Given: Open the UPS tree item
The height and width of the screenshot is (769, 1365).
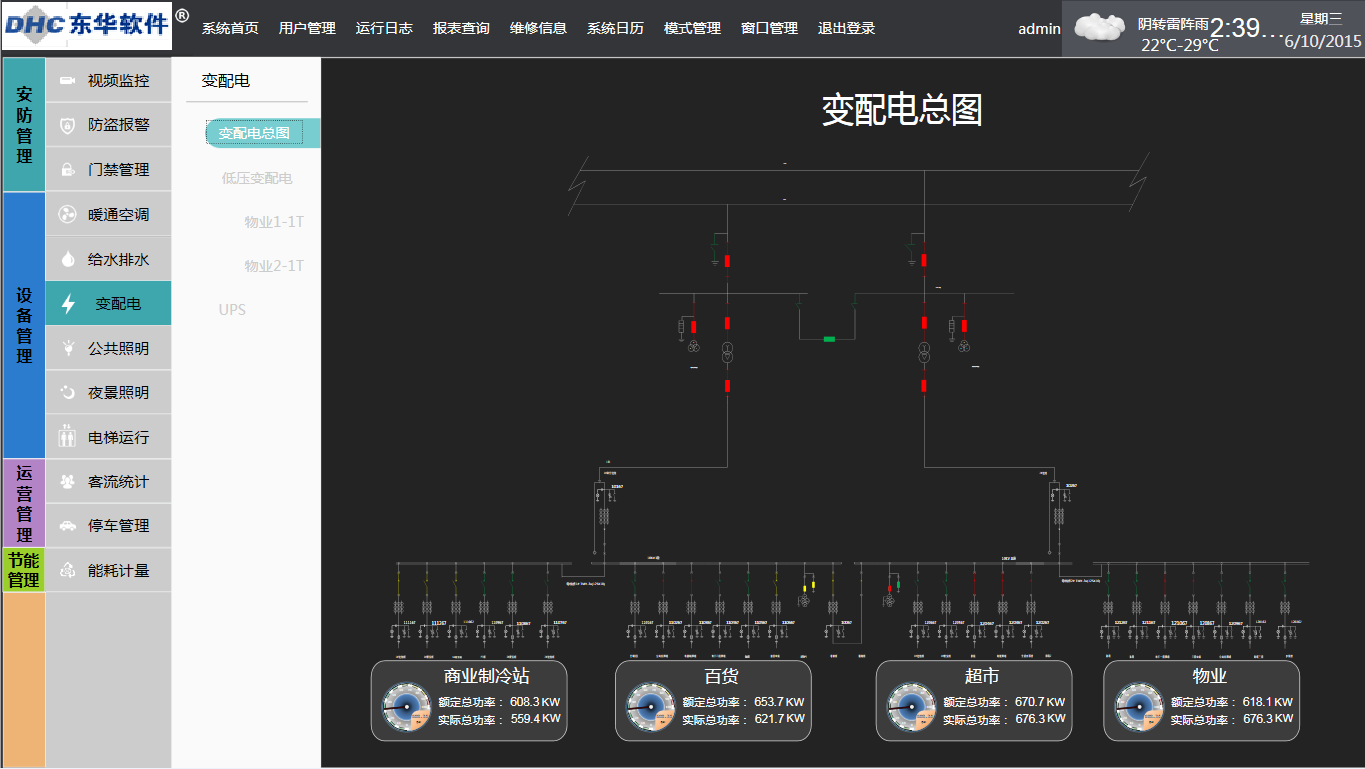Looking at the screenshot, I should pyautogui.click(x=232, y=310).
